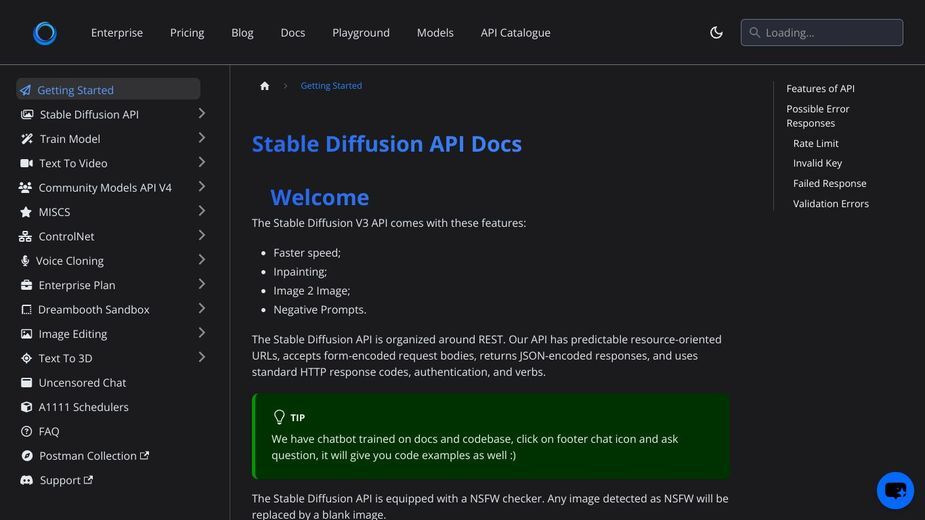925x520 pixels.
Task: Expand Community Models API V4 chevron
Action: 202,187
